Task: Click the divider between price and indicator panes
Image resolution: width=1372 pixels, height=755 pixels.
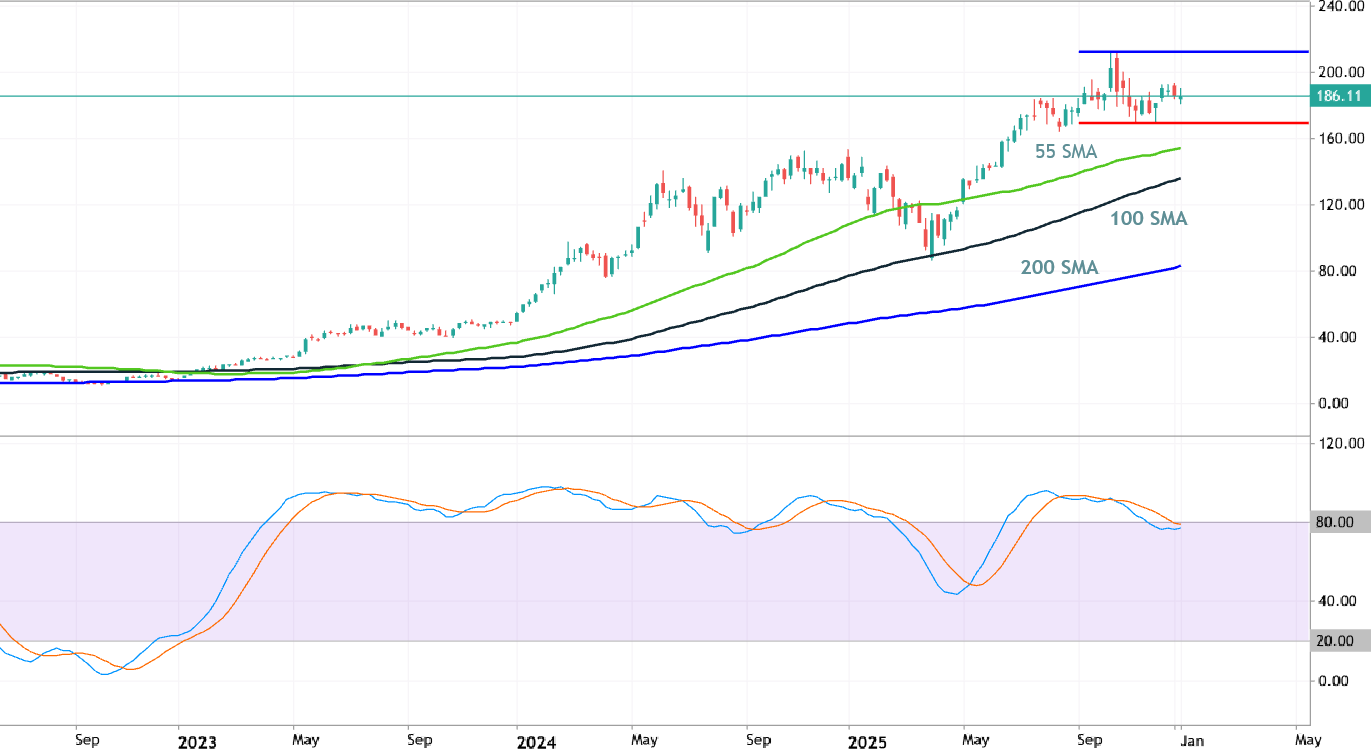Action: [650, 437]
